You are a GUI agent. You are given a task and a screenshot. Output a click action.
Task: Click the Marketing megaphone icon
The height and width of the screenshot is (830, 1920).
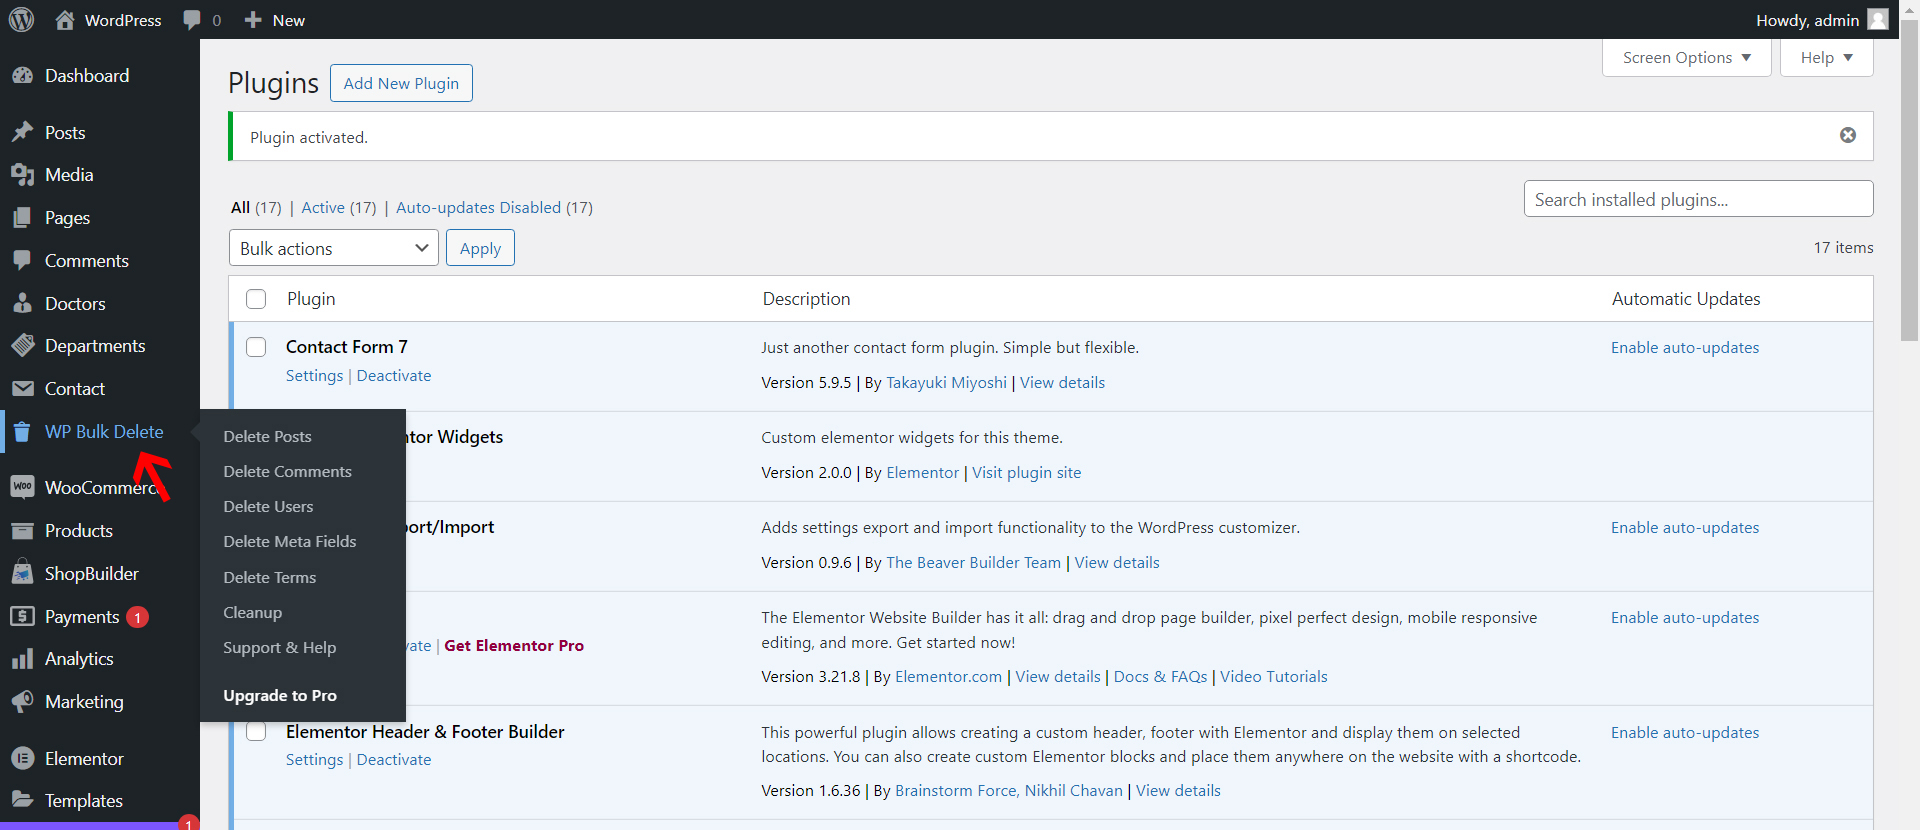22,702
